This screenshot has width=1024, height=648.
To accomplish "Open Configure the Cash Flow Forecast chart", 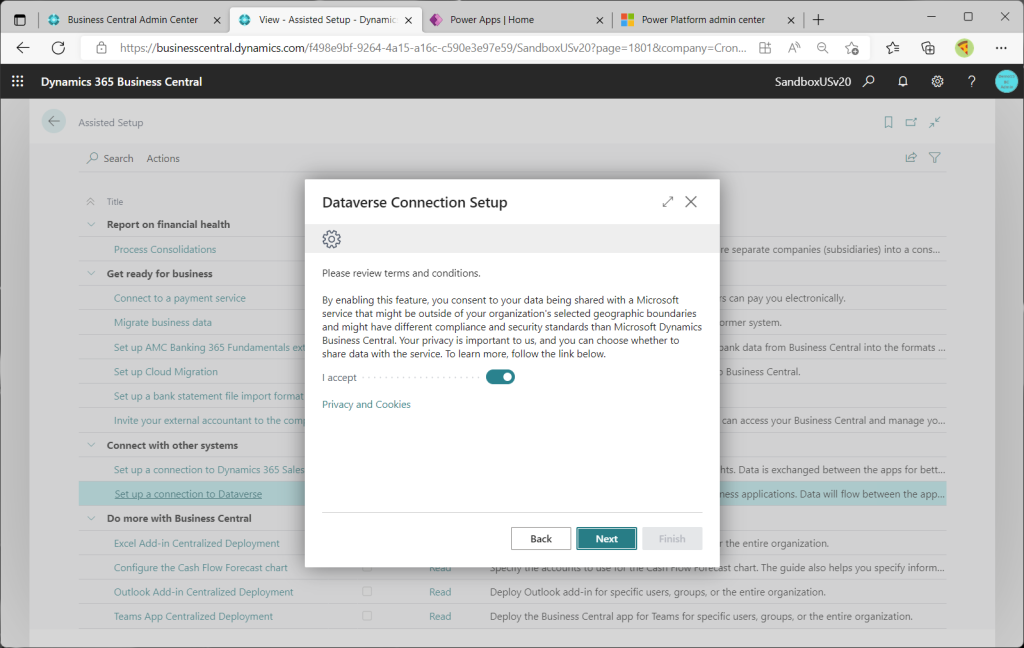I will tap(200, 568).
